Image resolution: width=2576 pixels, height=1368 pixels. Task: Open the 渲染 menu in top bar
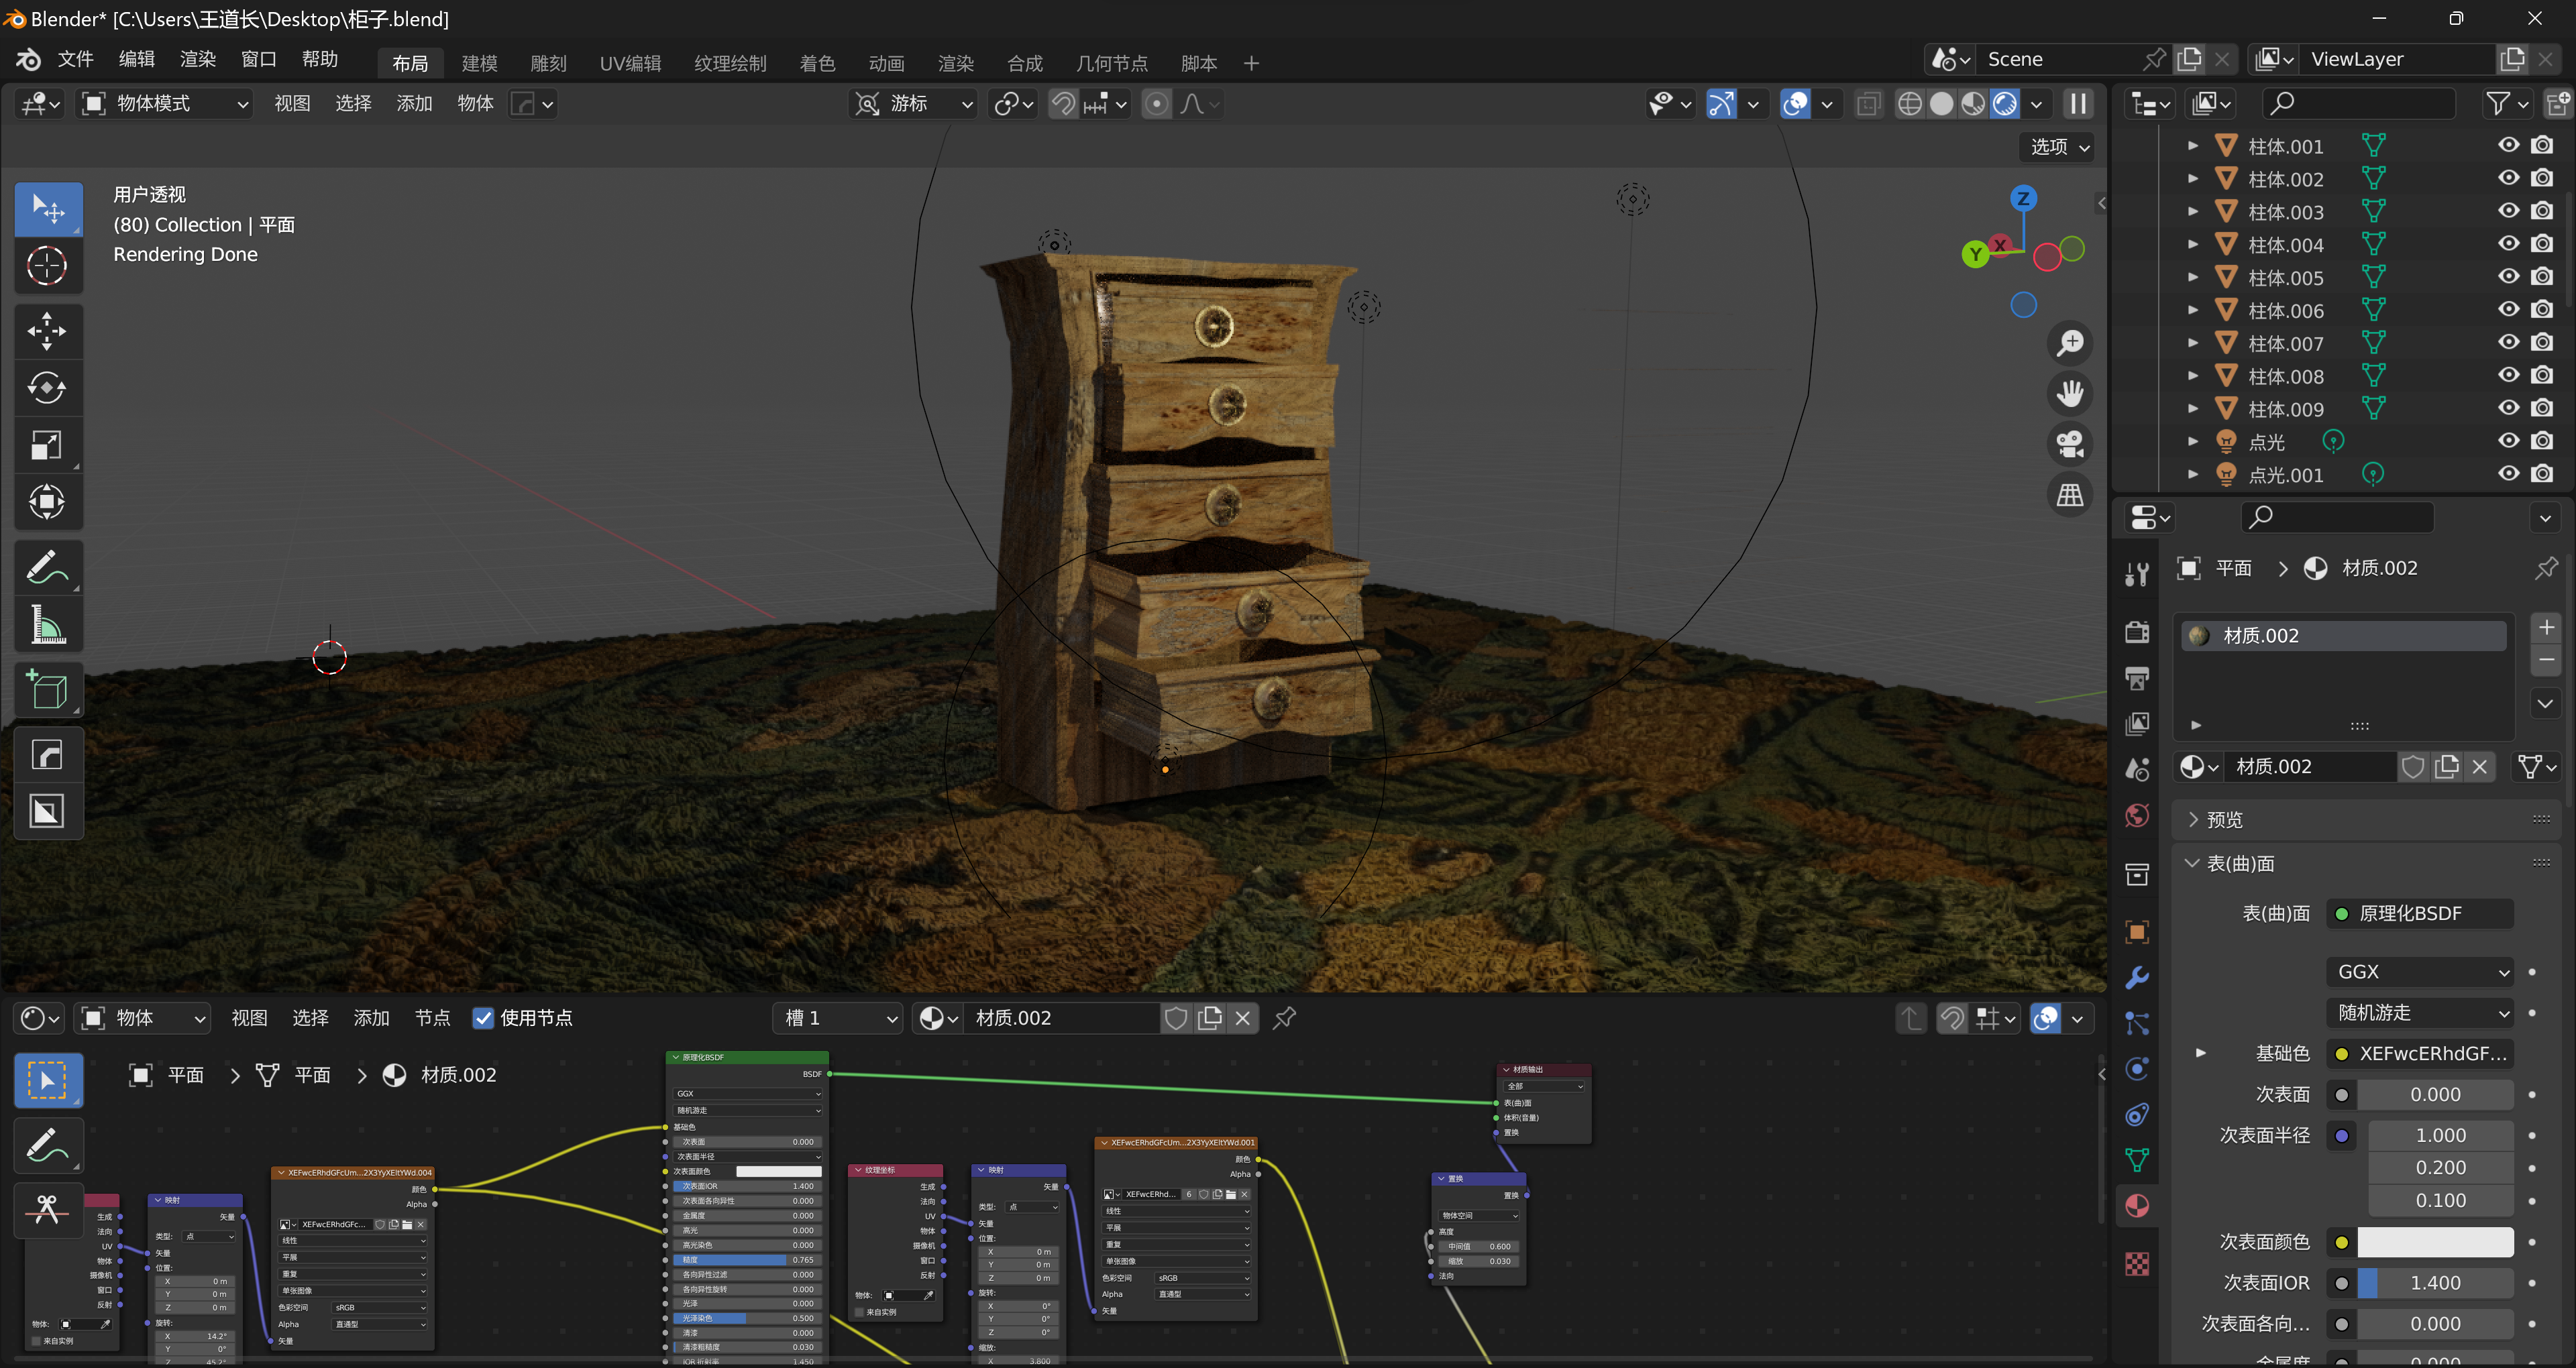[x=198, y=60]
